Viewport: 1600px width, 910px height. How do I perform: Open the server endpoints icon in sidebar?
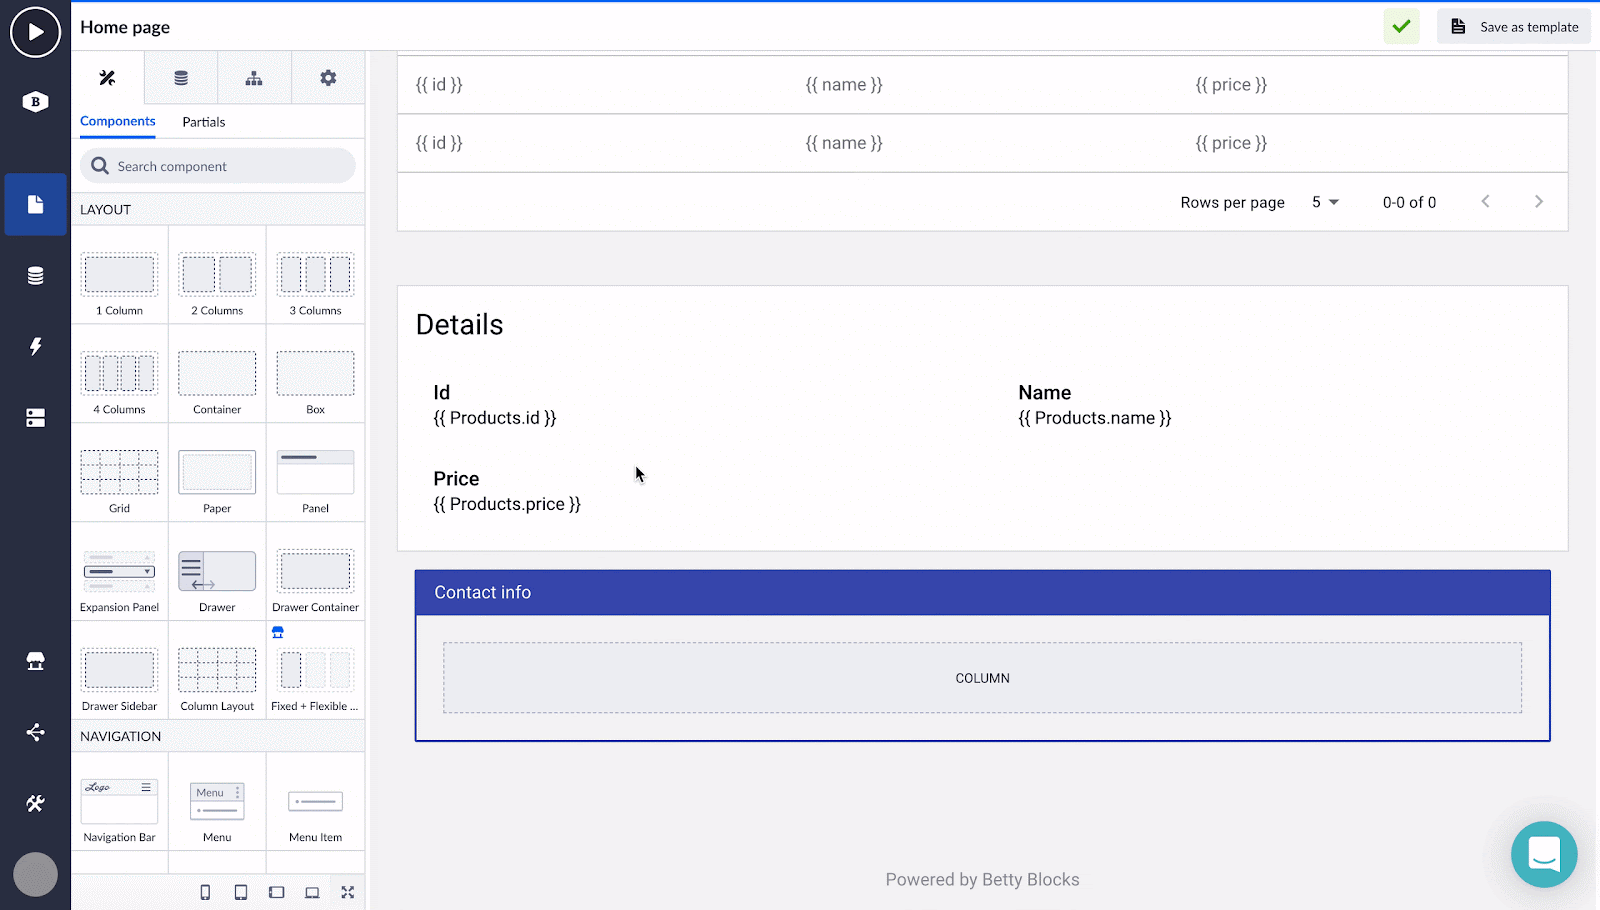coord(35,418)
